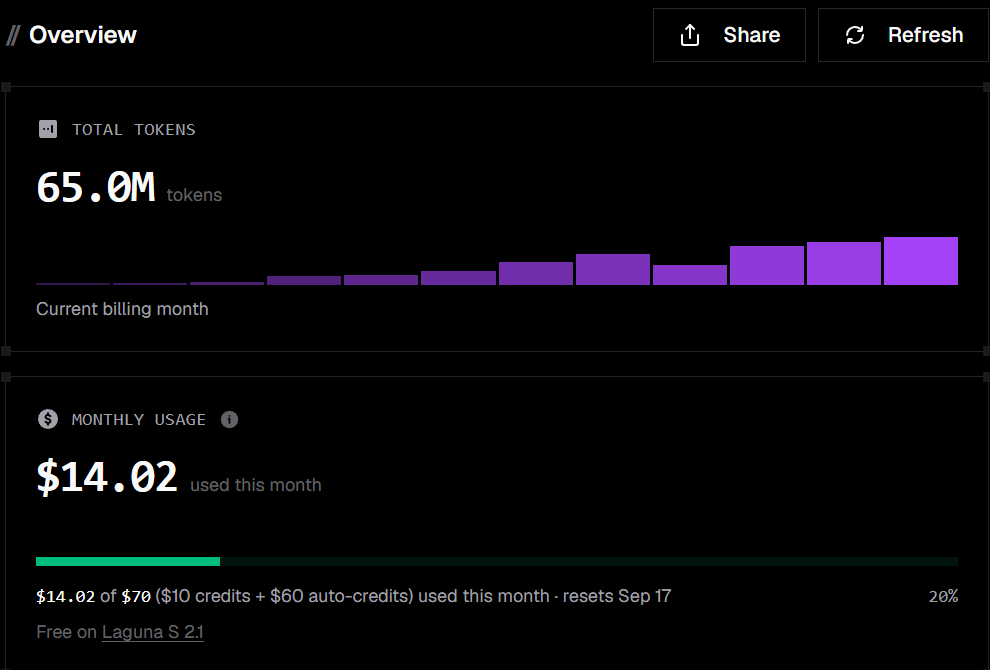Click the share upload arrow icon

[x=690, y=35]
